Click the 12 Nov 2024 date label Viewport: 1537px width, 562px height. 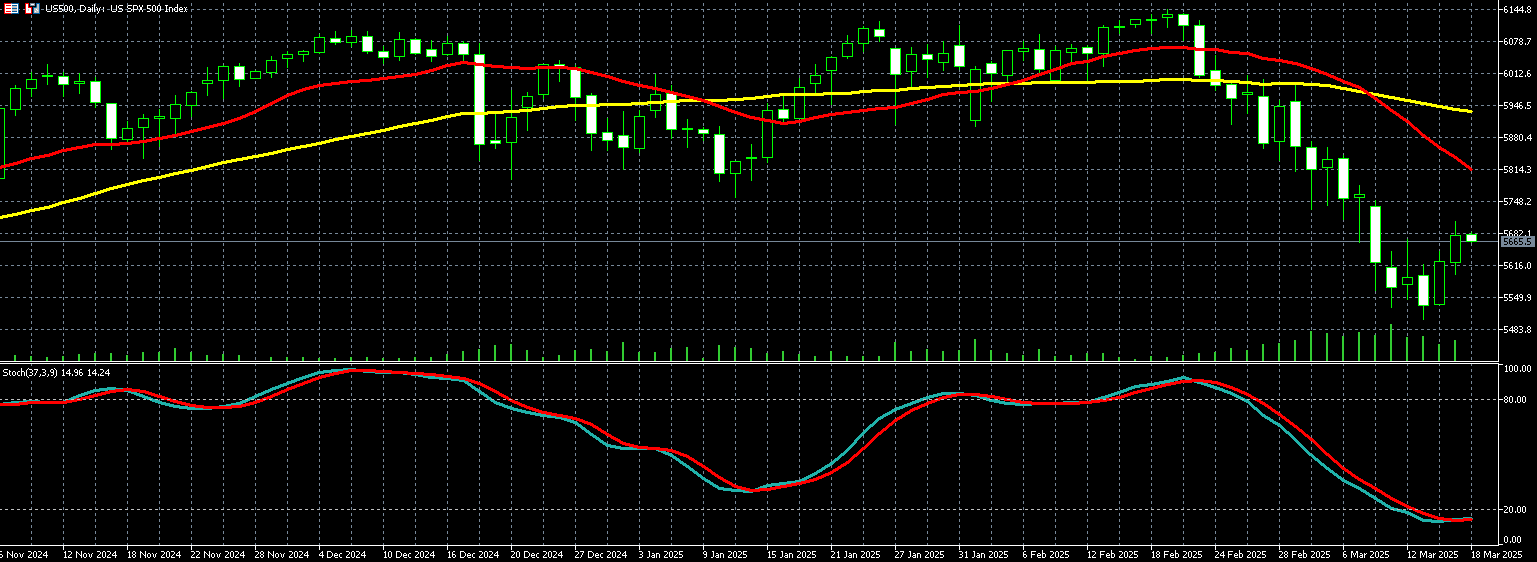tap(89, 554)
